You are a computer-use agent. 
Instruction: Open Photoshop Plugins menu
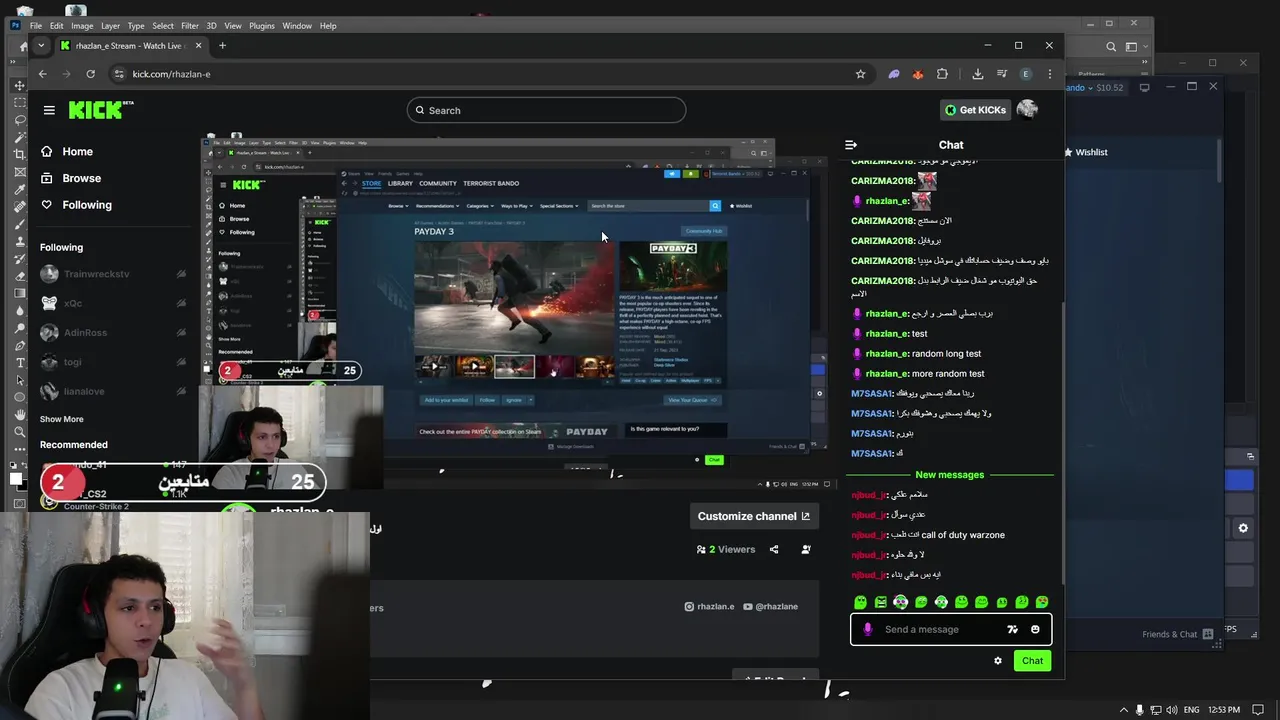(262, 26)
